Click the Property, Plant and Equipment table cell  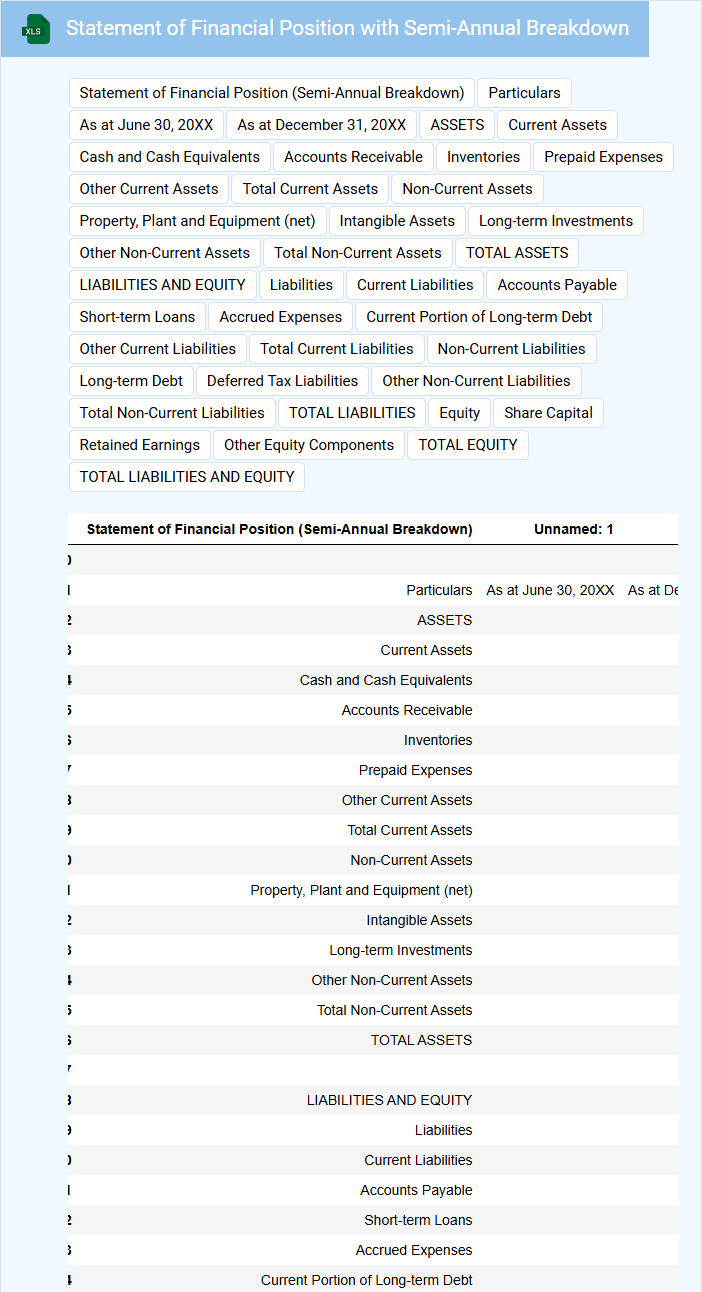pyautogui.click(x=361, y=890)
